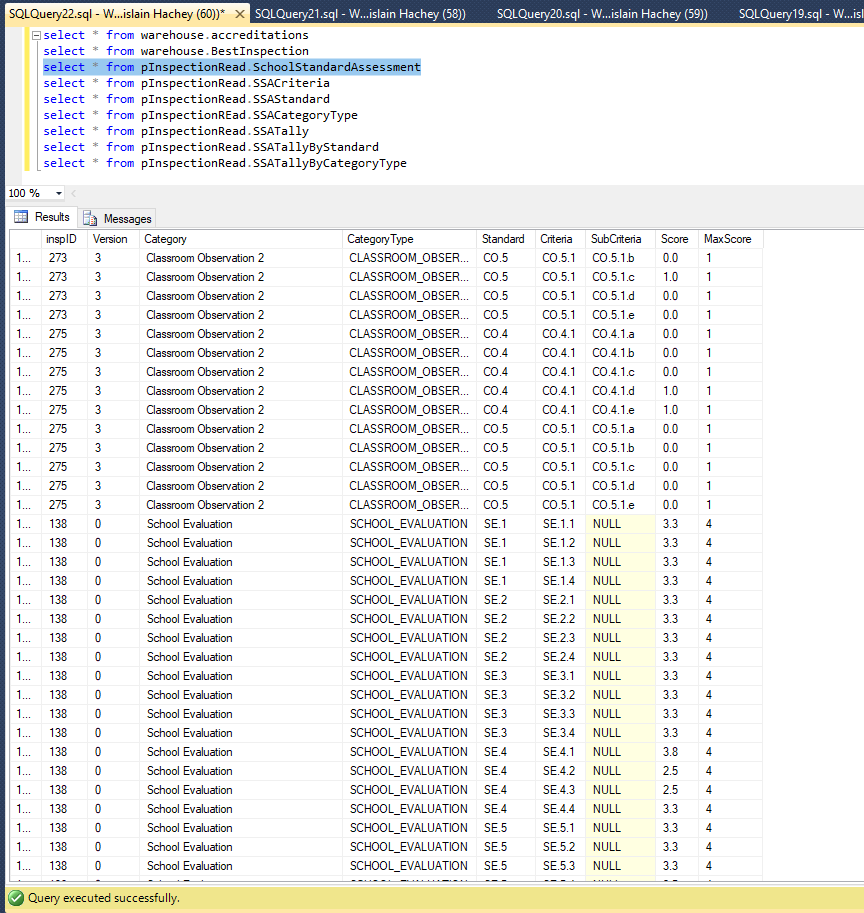Collapse the code block outlining box
This screenshot has width=864, height=913.
tap(36, 35)
